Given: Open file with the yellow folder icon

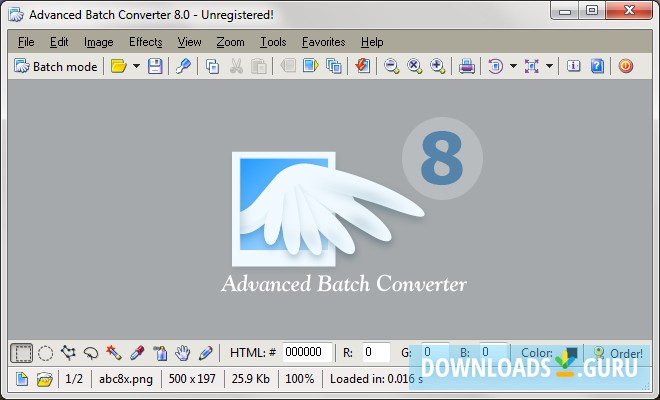Looking at the screenshot, I should [118, 66].
